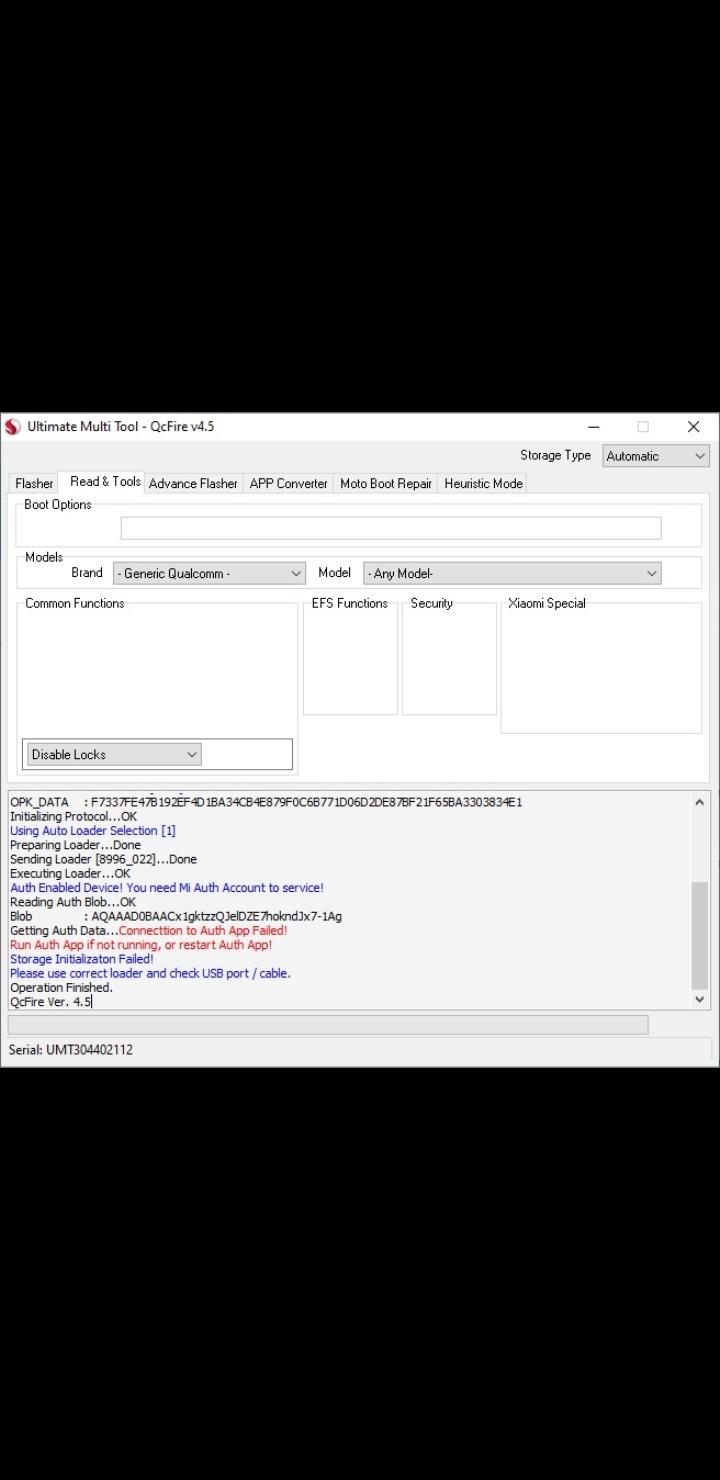Click the Blob value line
The height and width of the screenshot is (1480, 720).
[x=176, y=916]
